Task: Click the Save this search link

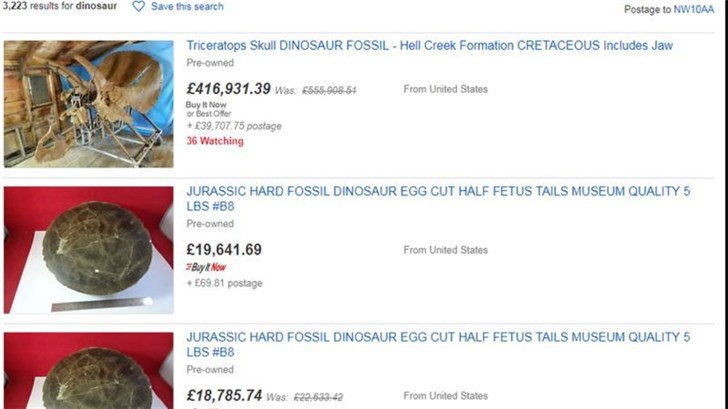Action: pos(187,6)
